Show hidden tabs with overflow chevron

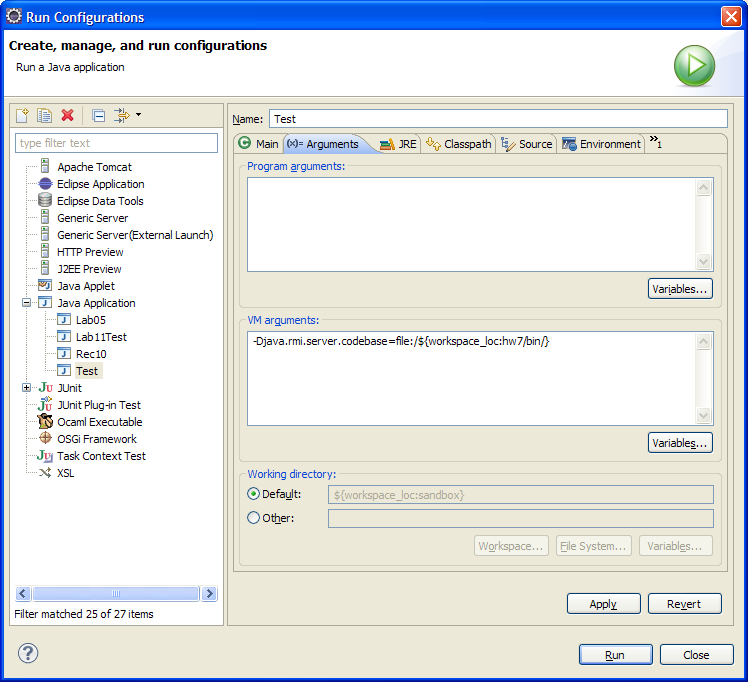pos(655,142)
